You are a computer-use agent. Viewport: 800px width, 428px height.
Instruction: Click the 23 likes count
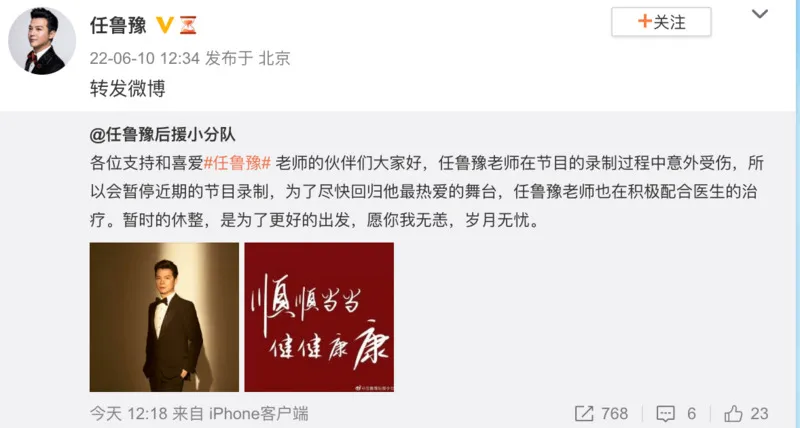(759, 413)
